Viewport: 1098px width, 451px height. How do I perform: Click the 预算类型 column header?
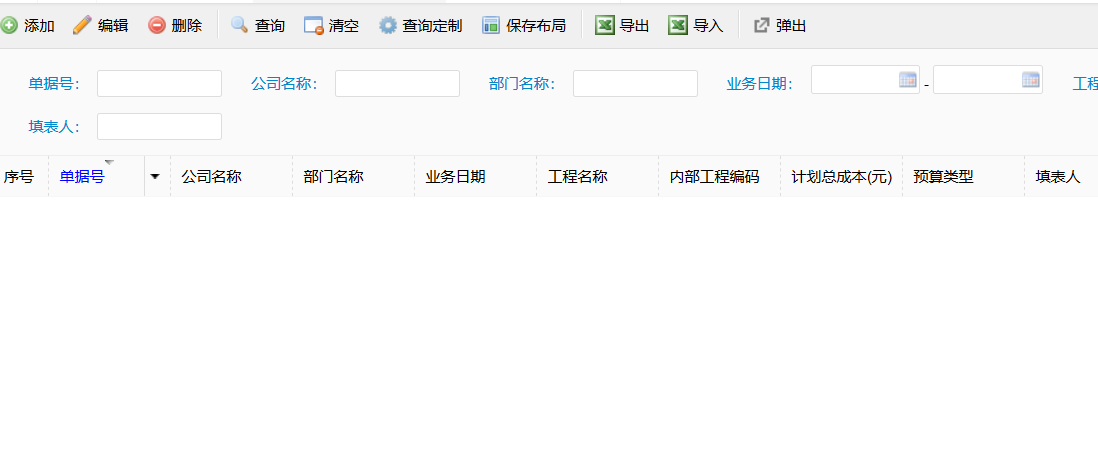tap(943, 177)
